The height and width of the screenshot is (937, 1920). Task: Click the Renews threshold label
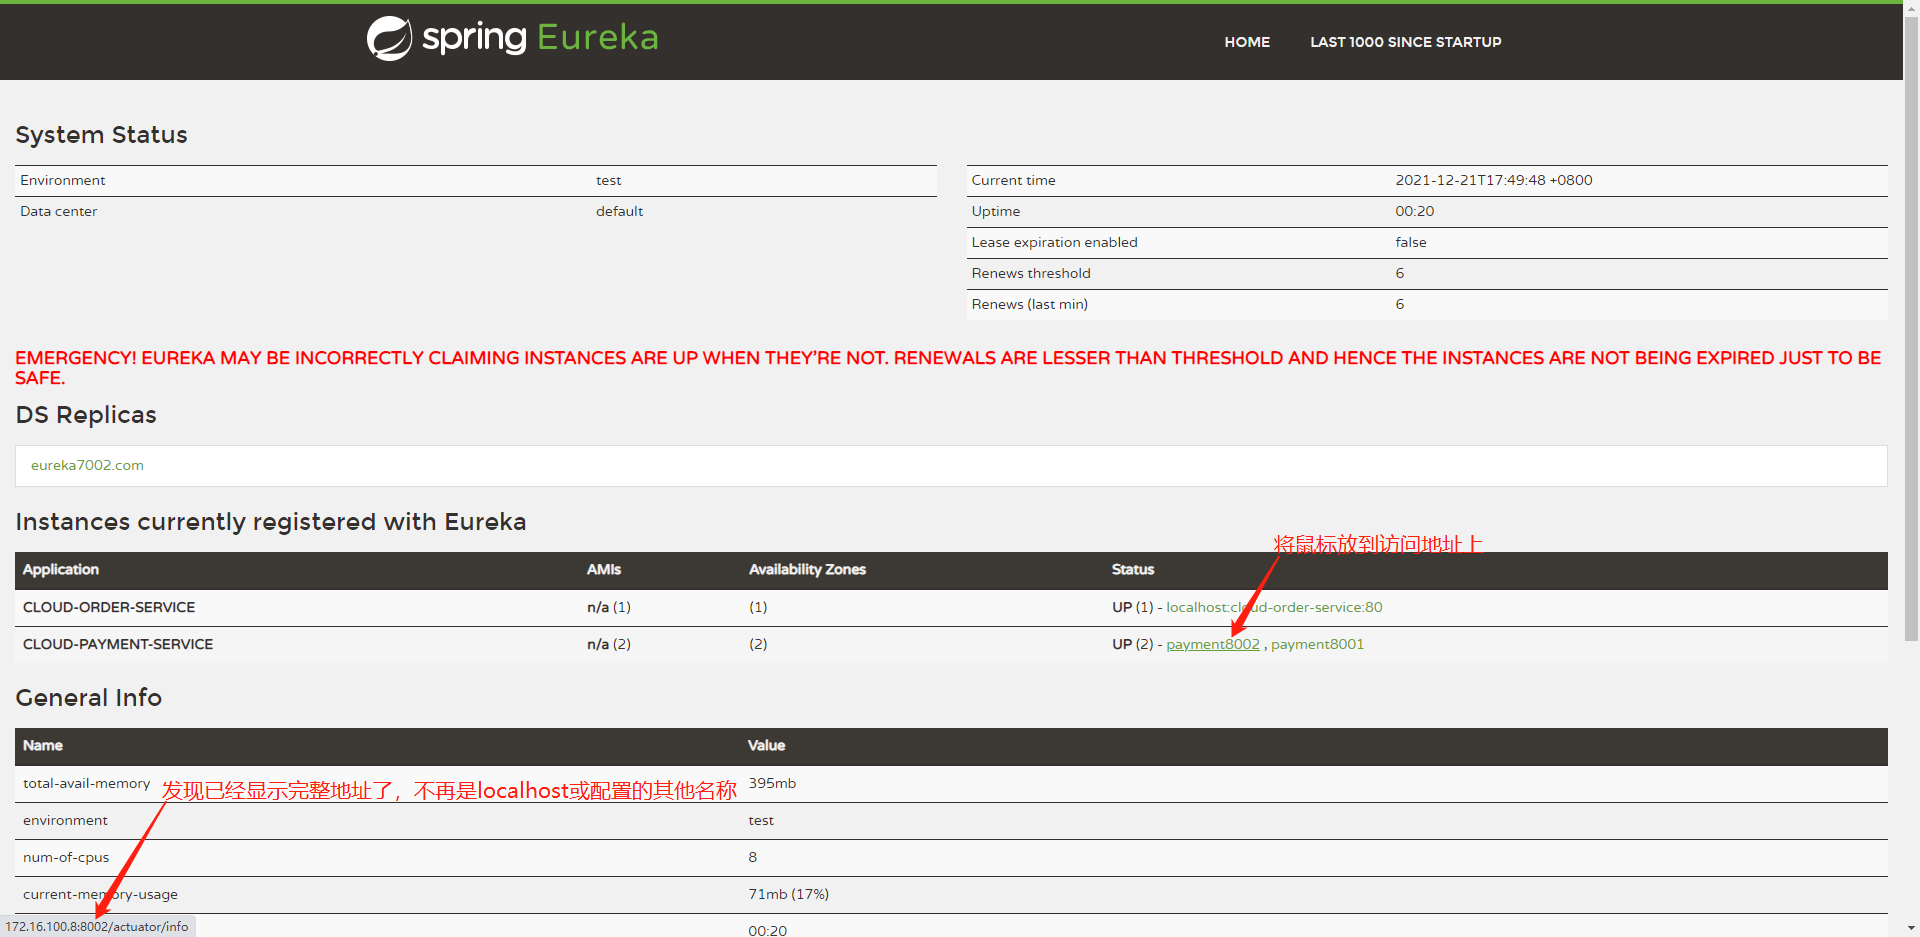click(x=1031, y=273)
